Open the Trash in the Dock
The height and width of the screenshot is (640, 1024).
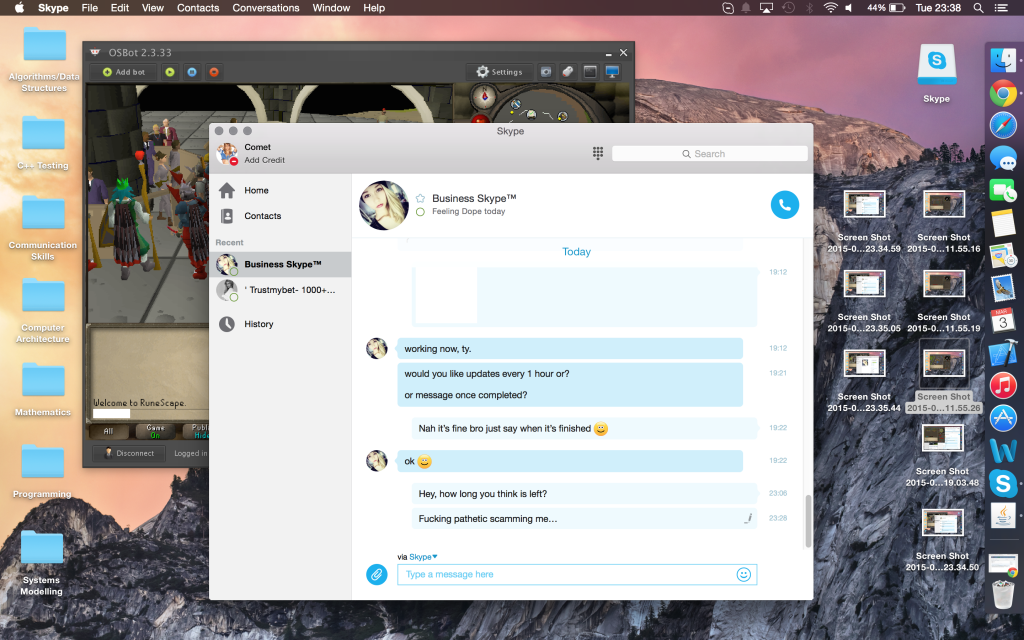click(1003, 594)
